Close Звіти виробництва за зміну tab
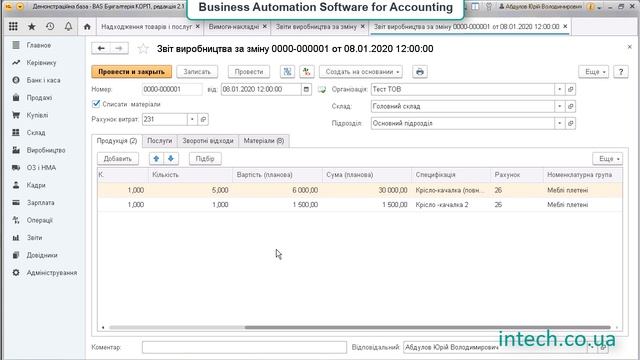The image size is (640, 360). [x=362, y=27]
